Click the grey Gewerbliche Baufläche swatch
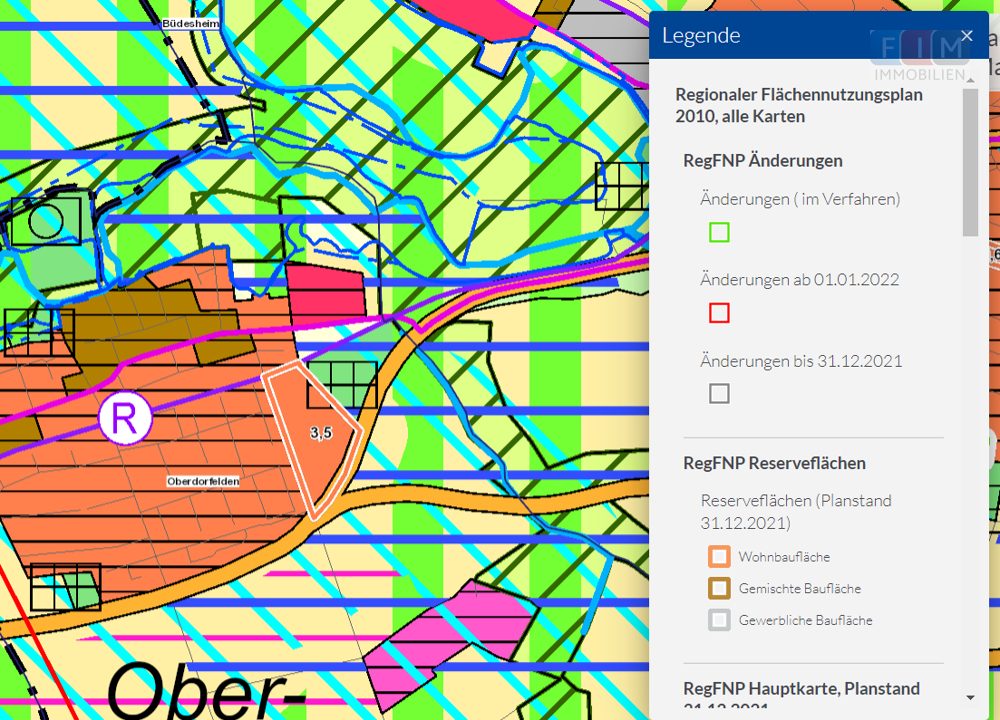 point(719,620)
